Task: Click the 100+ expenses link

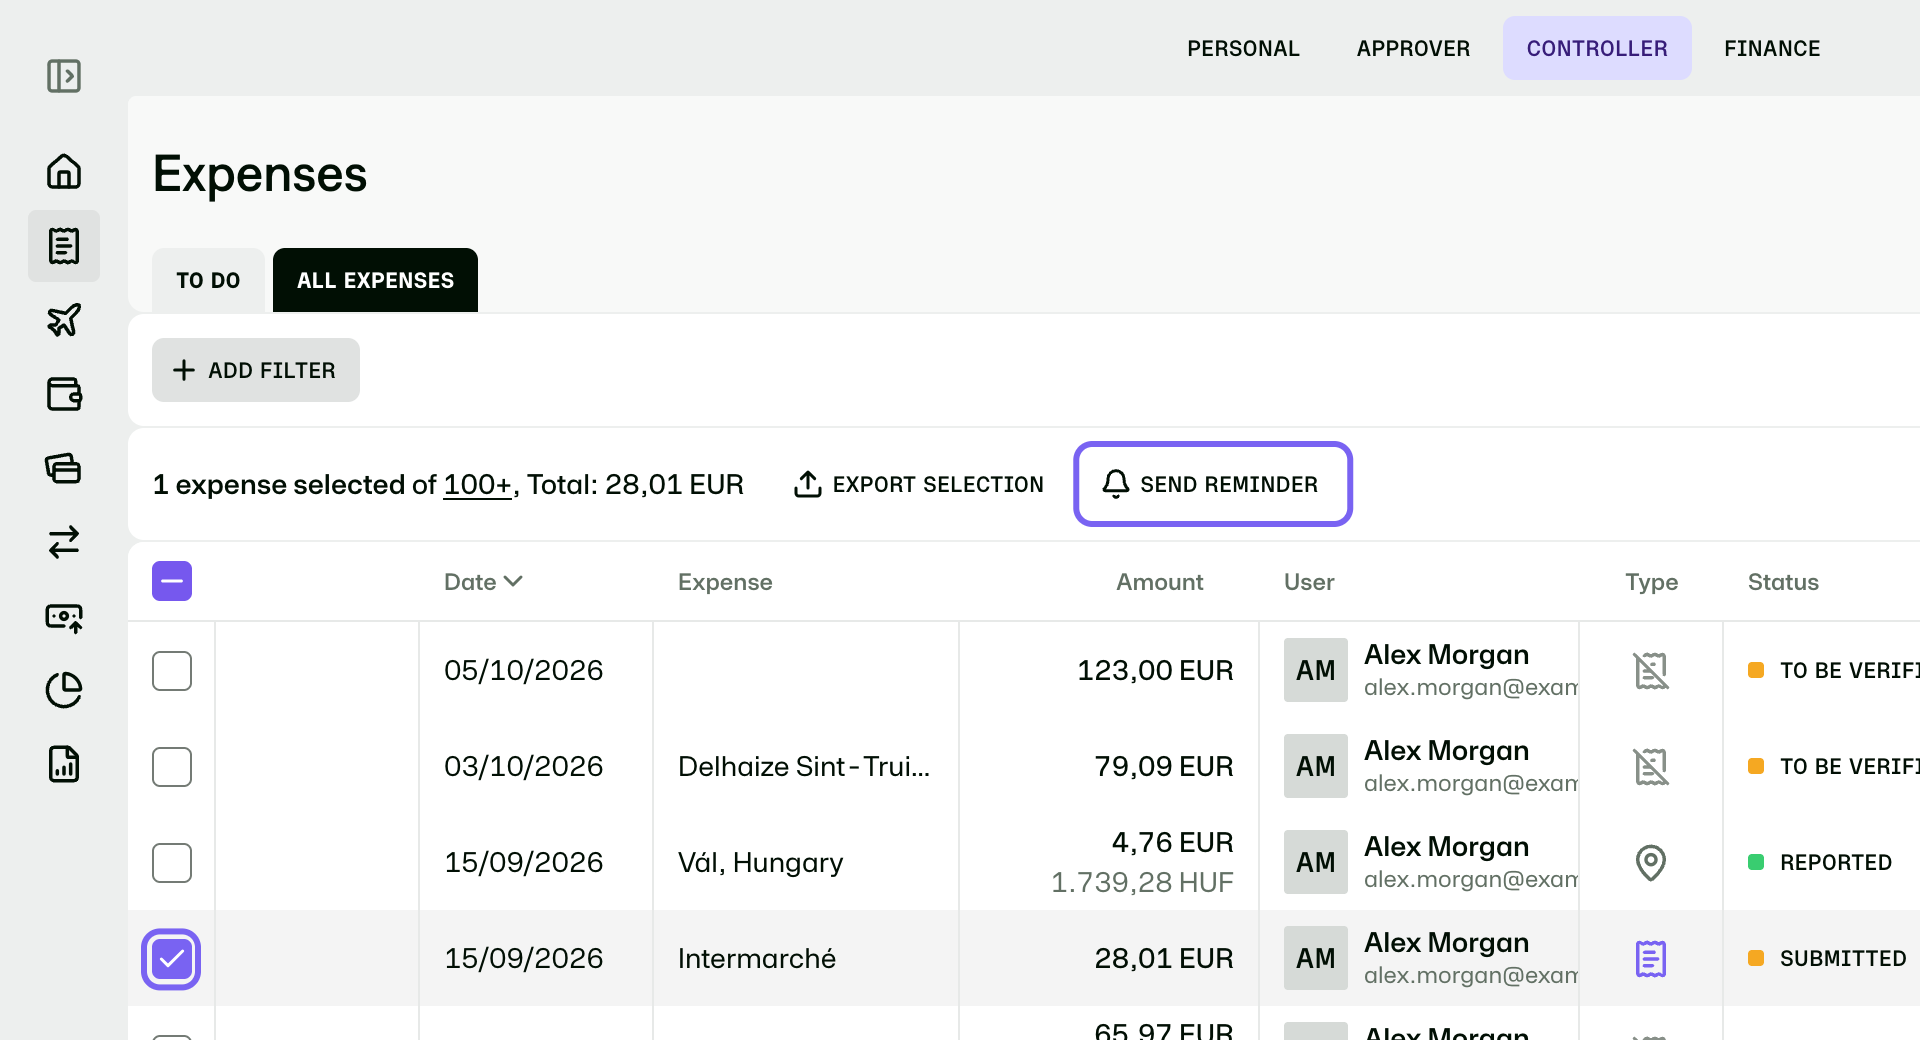Action: [x=477, y=484]
